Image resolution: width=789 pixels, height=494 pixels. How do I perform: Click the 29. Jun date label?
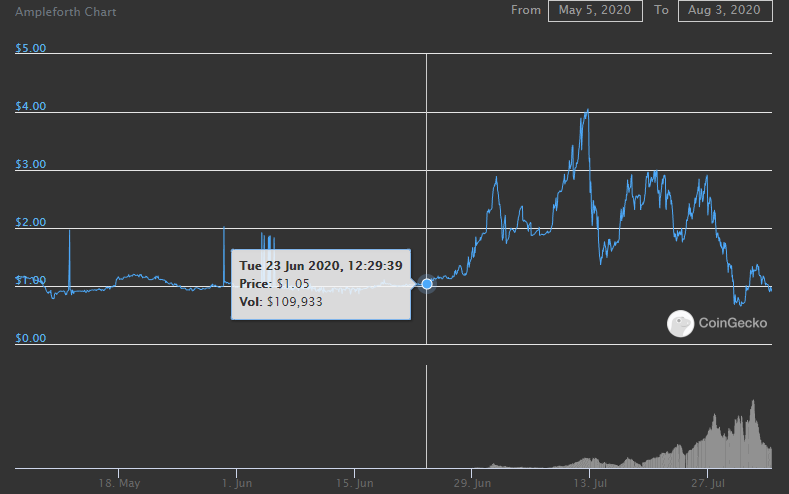pyautogui.click(x=472, y=483)
